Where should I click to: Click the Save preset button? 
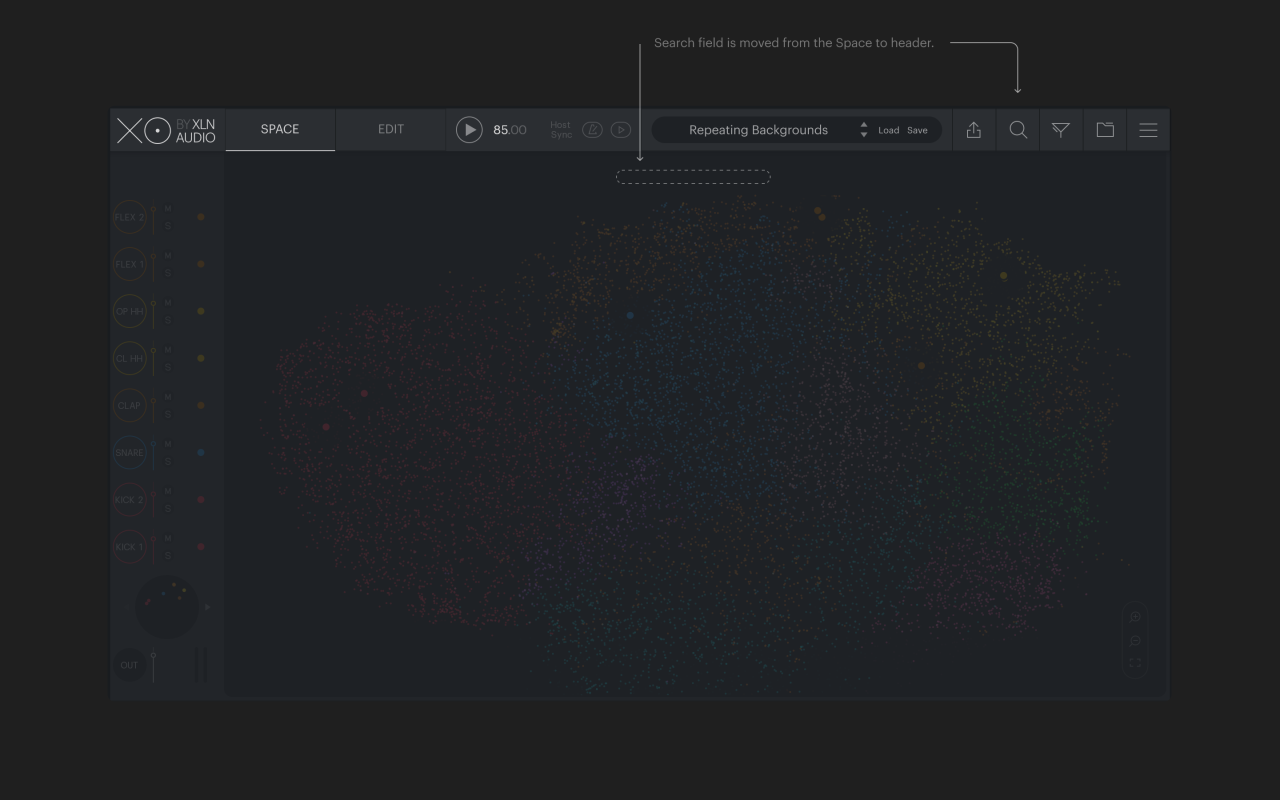coord(917,131)
